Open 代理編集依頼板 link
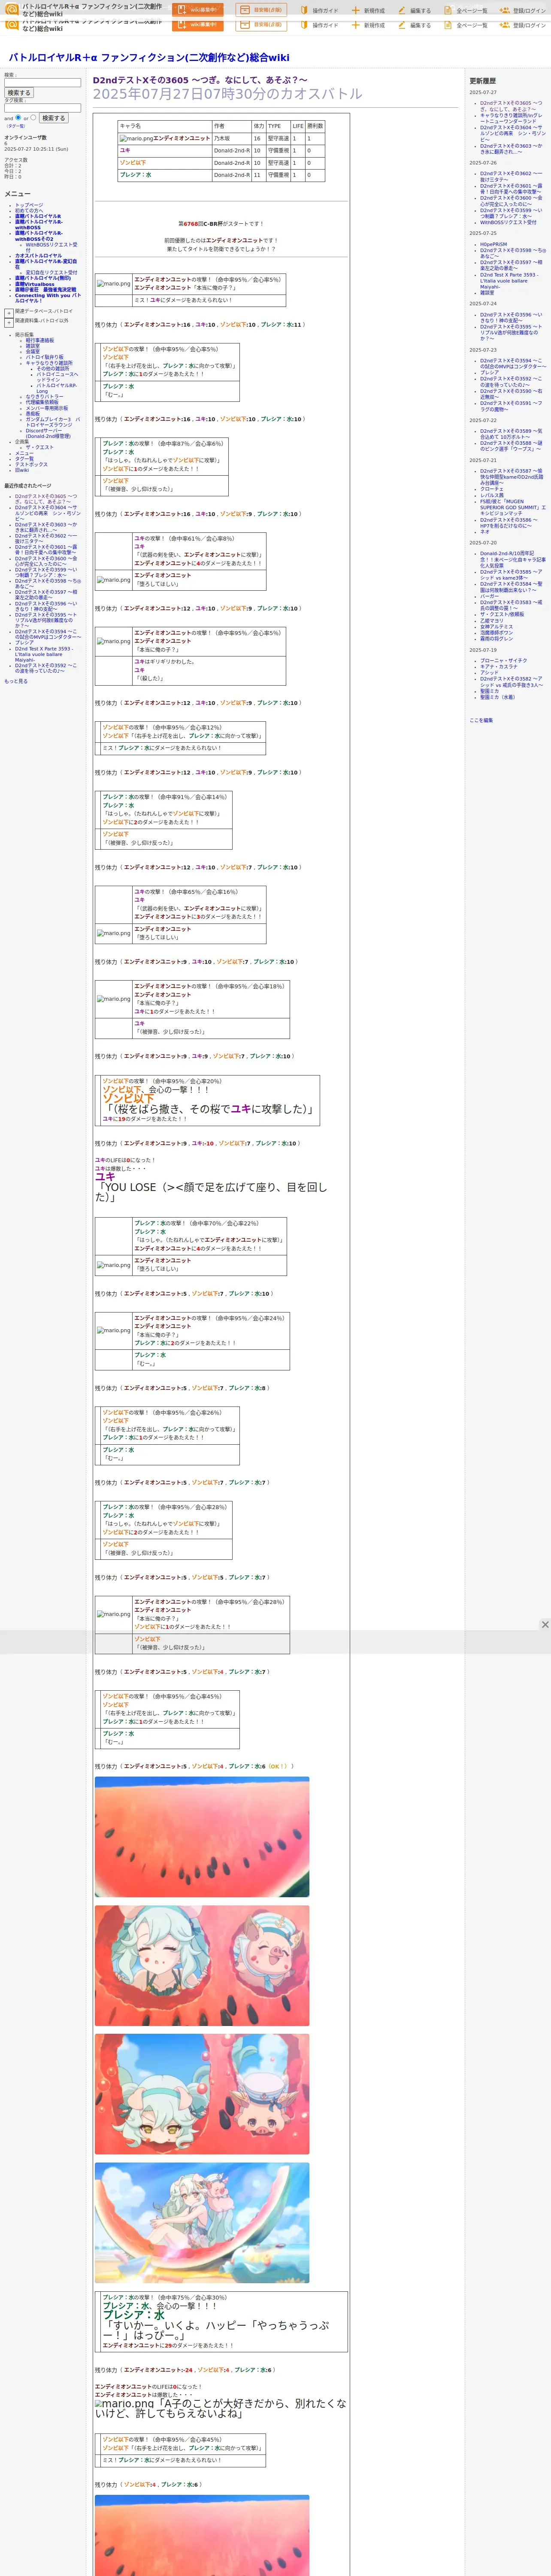This screenshot has height=2576, width=551. coord(42,402)
